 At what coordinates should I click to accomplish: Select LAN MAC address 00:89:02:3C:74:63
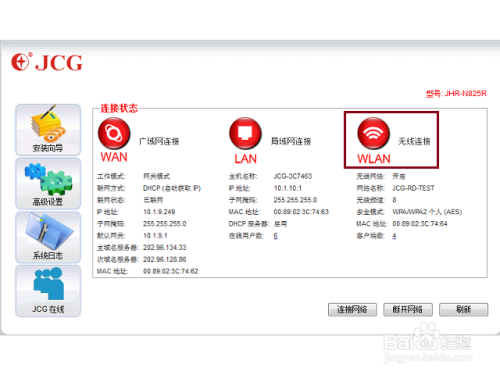pyautogui.click(x=301, y=212)
